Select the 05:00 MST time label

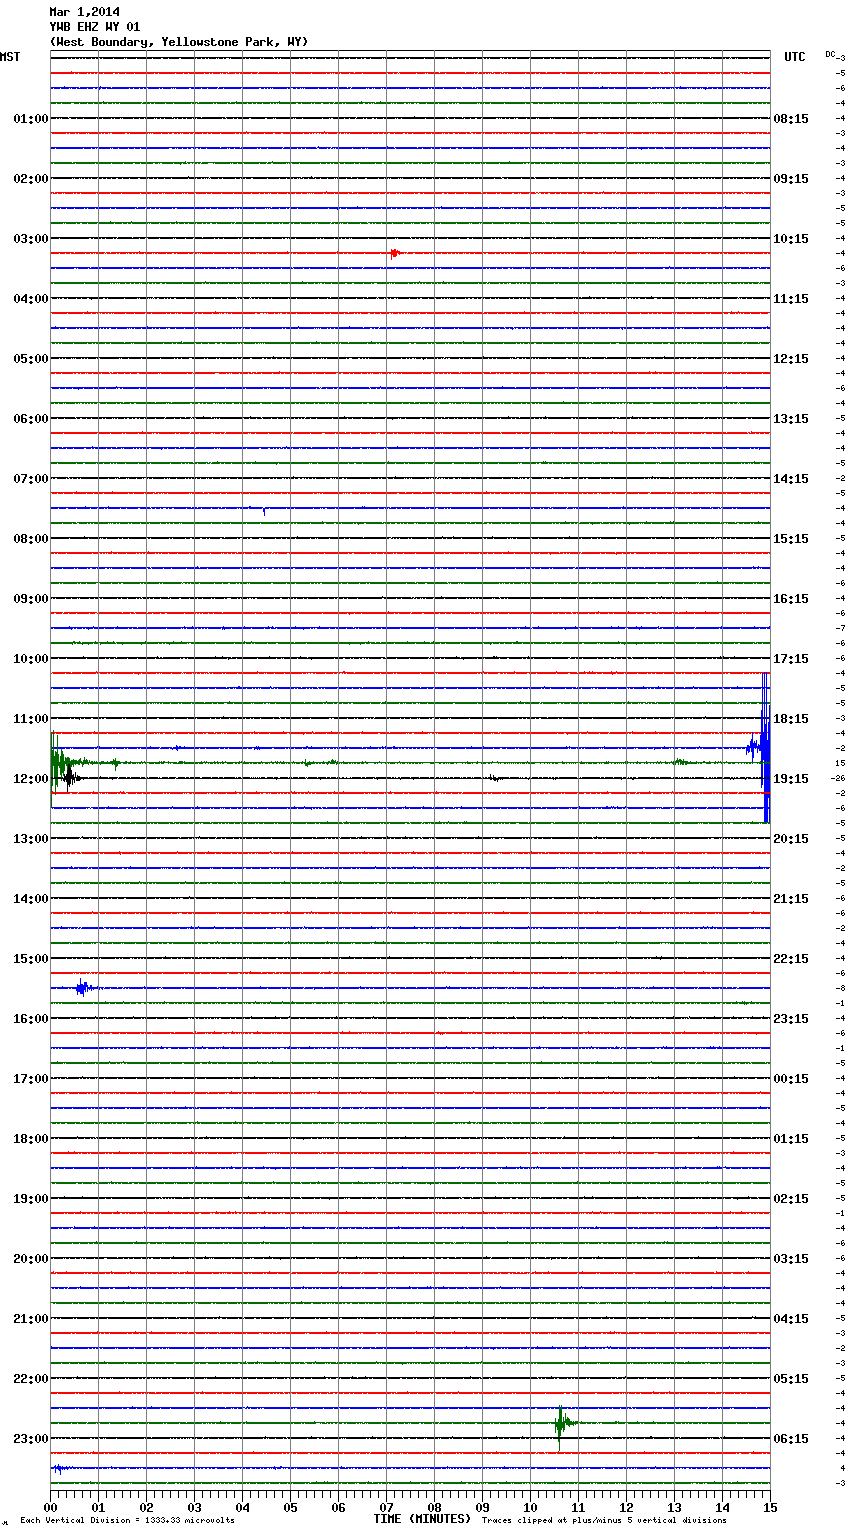[x=31, y=359]
